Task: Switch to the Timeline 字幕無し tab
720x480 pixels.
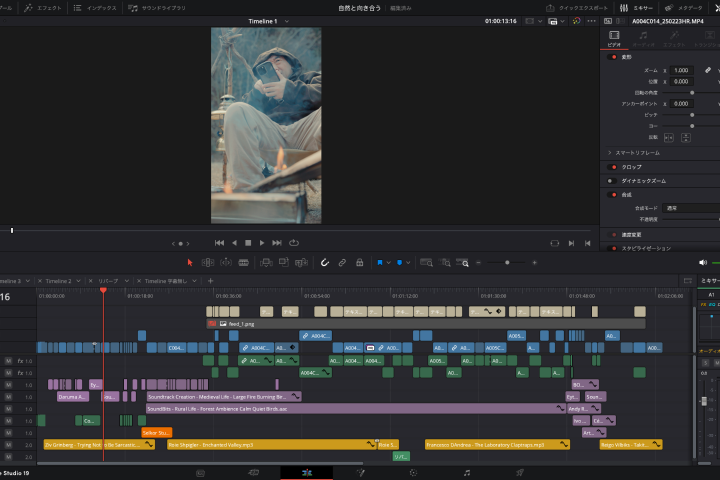Action: pos(166,281)
